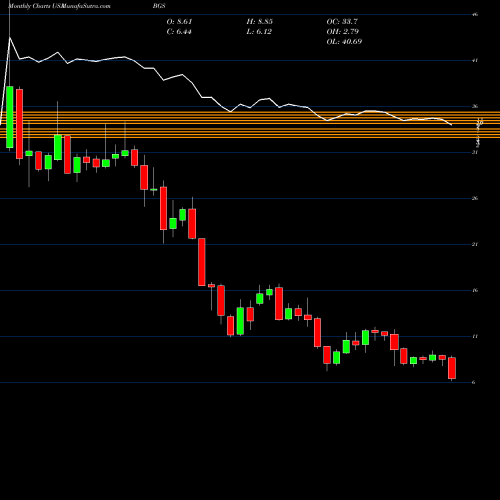Image resolution: width=500 pixels, height=500 pixels.
Task: Click the BGS ticker symbol label
Action: [159, 6]
